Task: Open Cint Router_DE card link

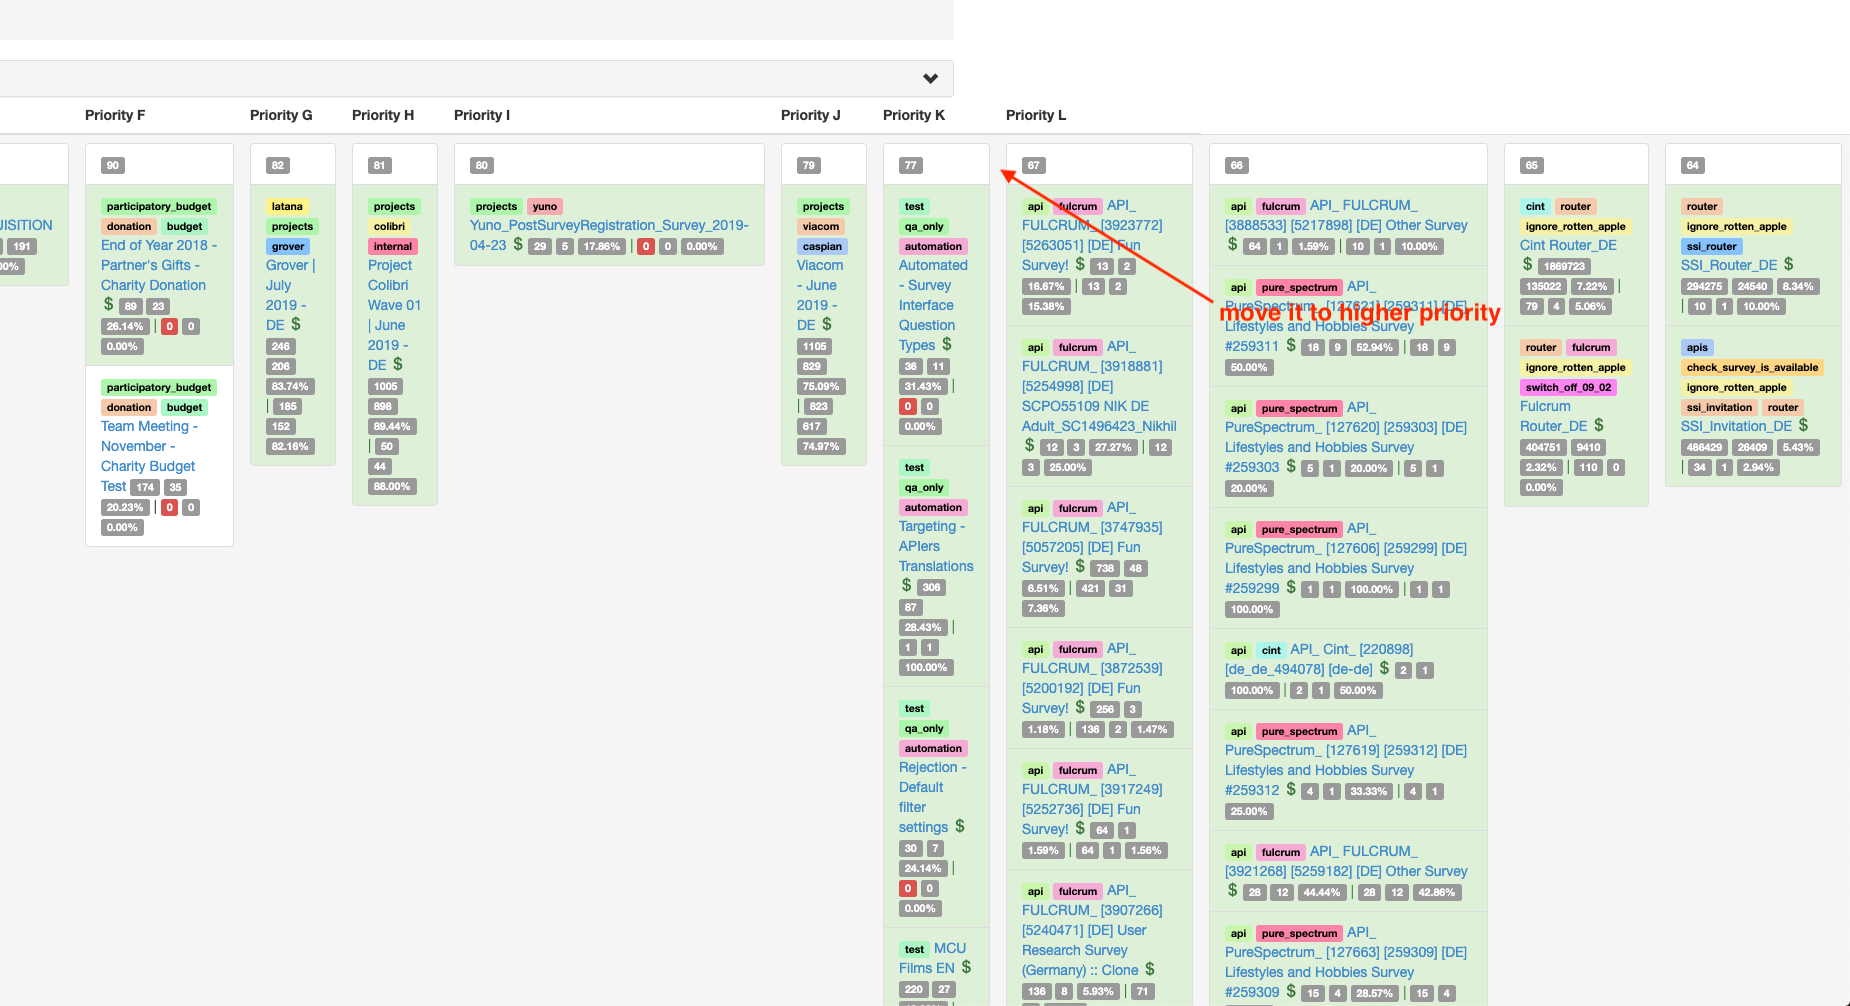Action: (1568, 245)
